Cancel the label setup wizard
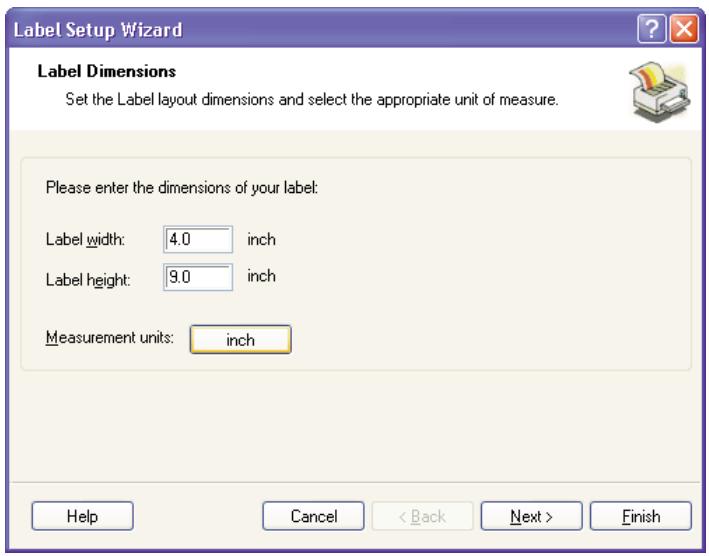The width and height of the screenshot is (709, 556). [x=313, y=516]
